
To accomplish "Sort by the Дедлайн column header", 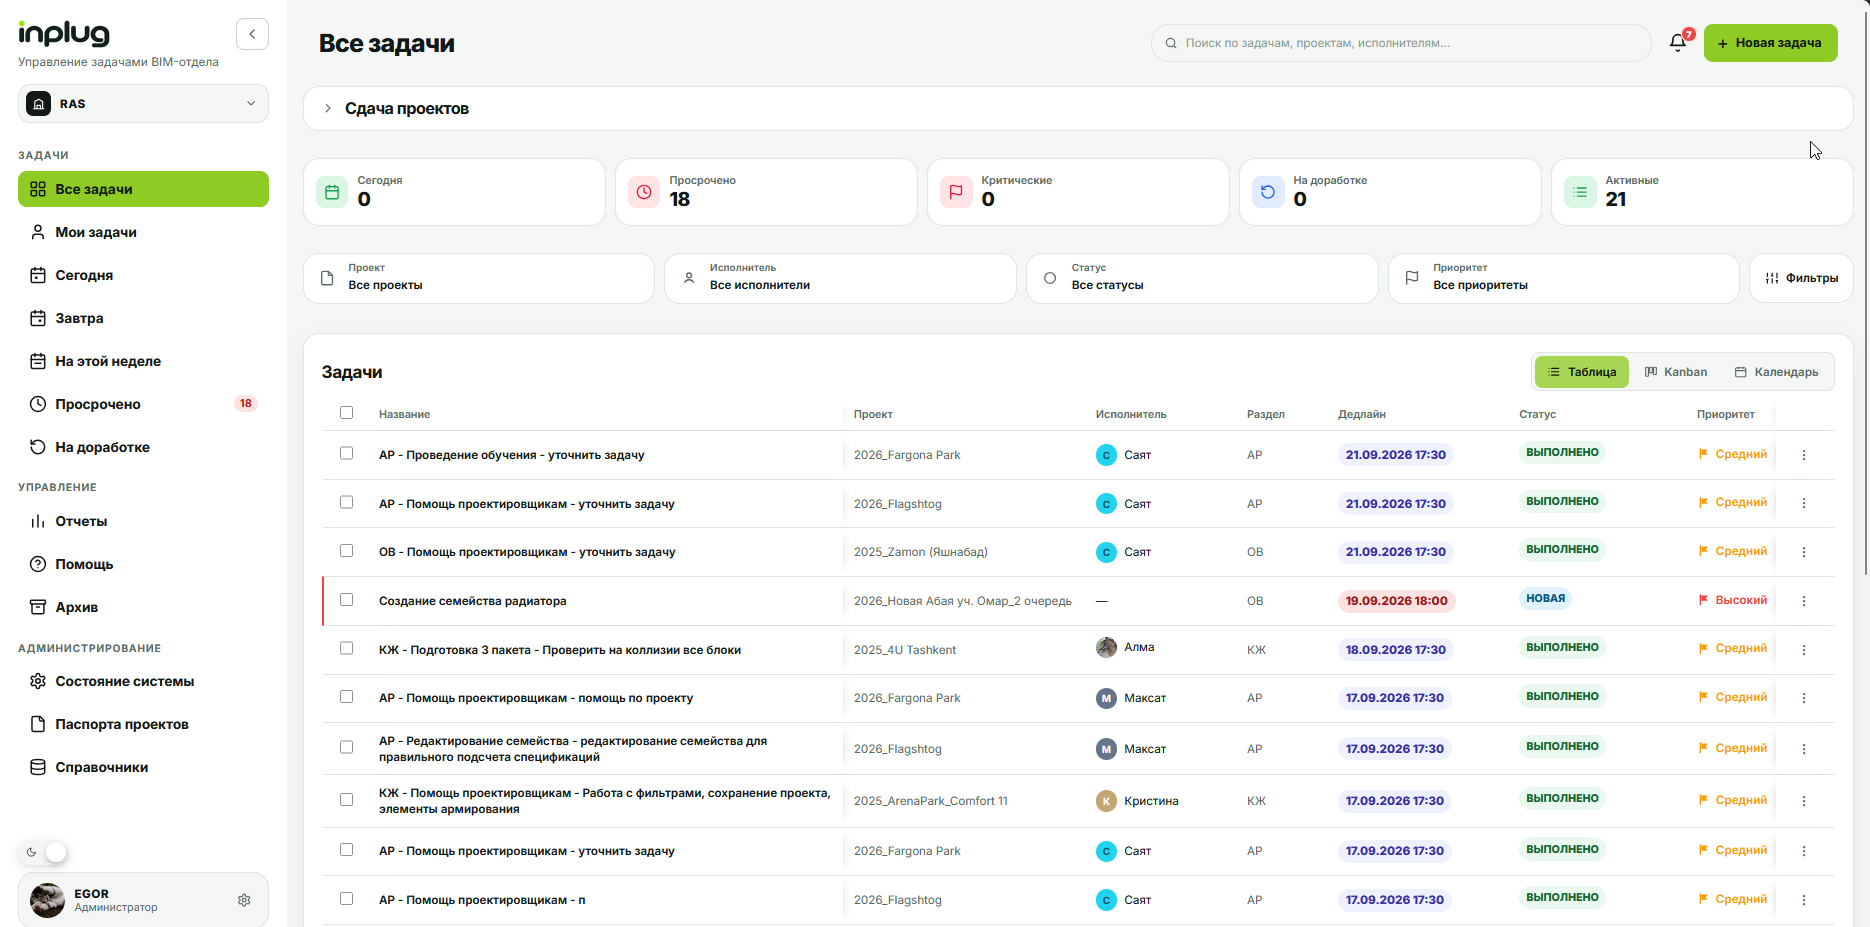I will pyautogui.click(x=1361, y=414).
